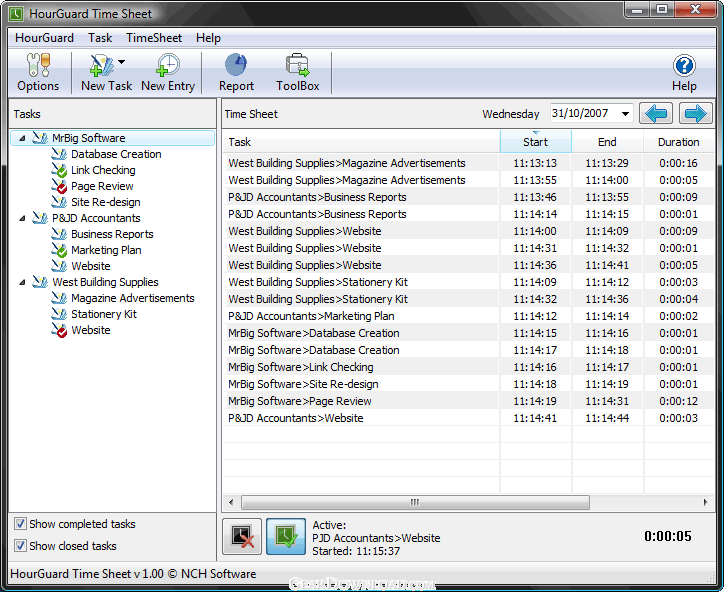This screenshot has width=724, height=592.
Task: Select the Marketing Plan tree item
Action: [106, 250]
